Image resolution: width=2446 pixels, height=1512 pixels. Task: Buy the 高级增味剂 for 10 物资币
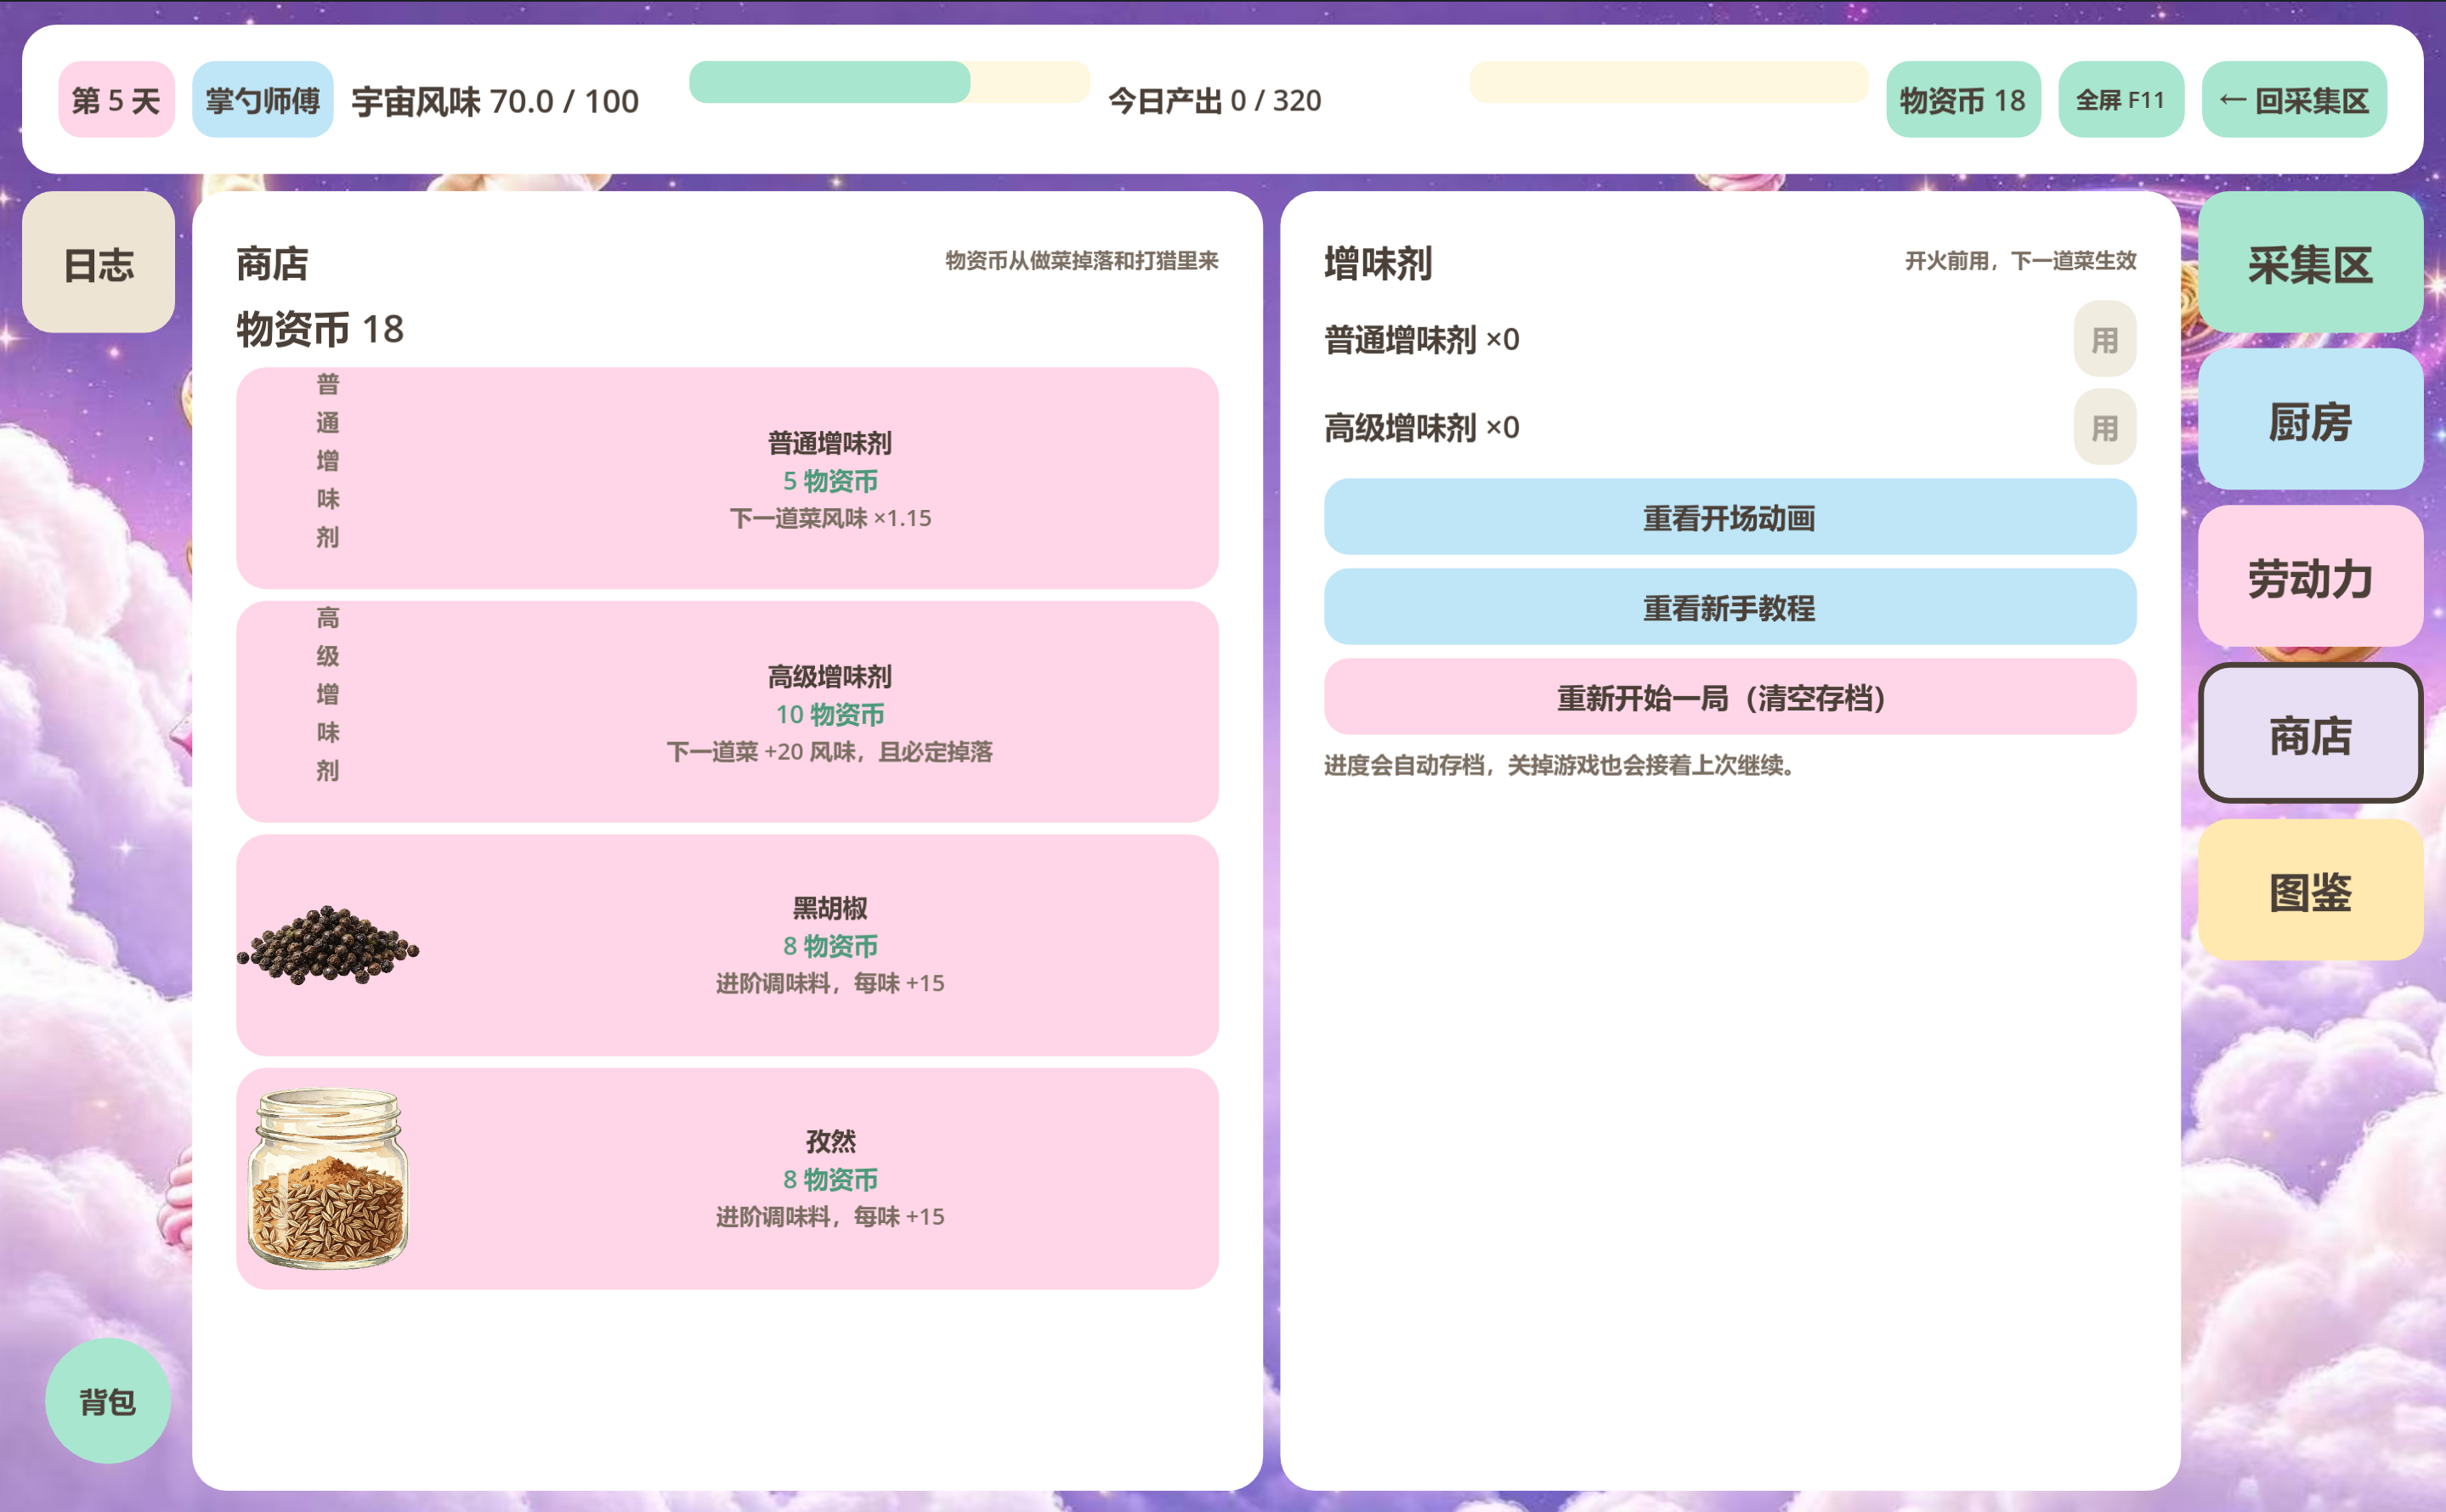[x=727, y=712]
